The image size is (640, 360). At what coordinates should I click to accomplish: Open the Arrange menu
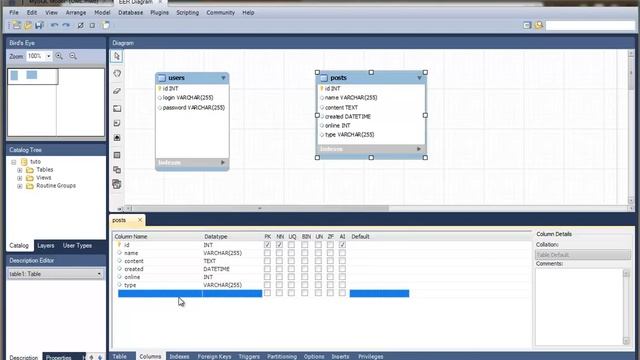coord(76,13)
